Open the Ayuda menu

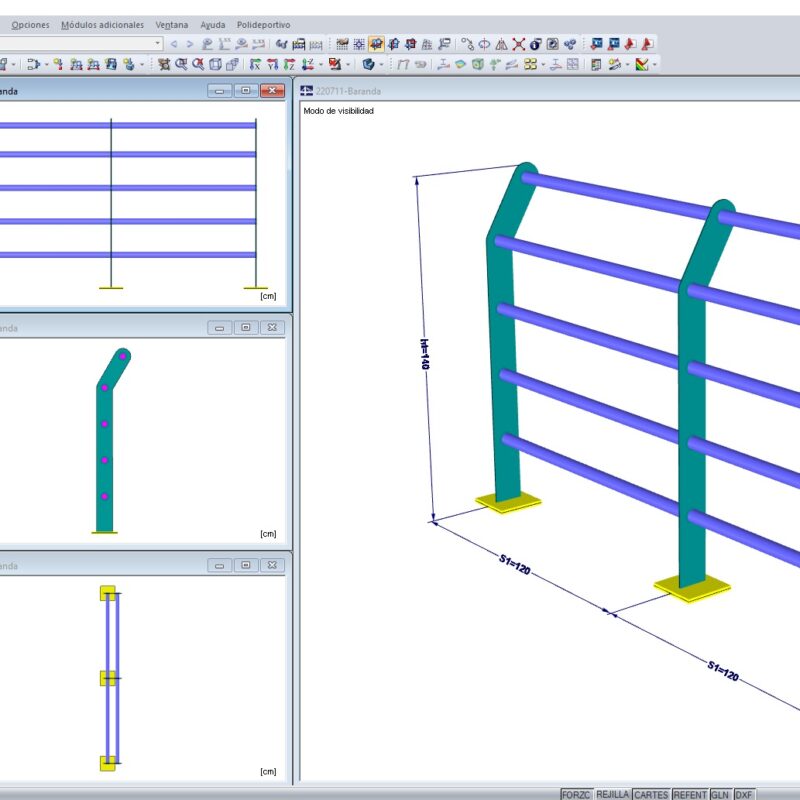[x=212, y=24]
